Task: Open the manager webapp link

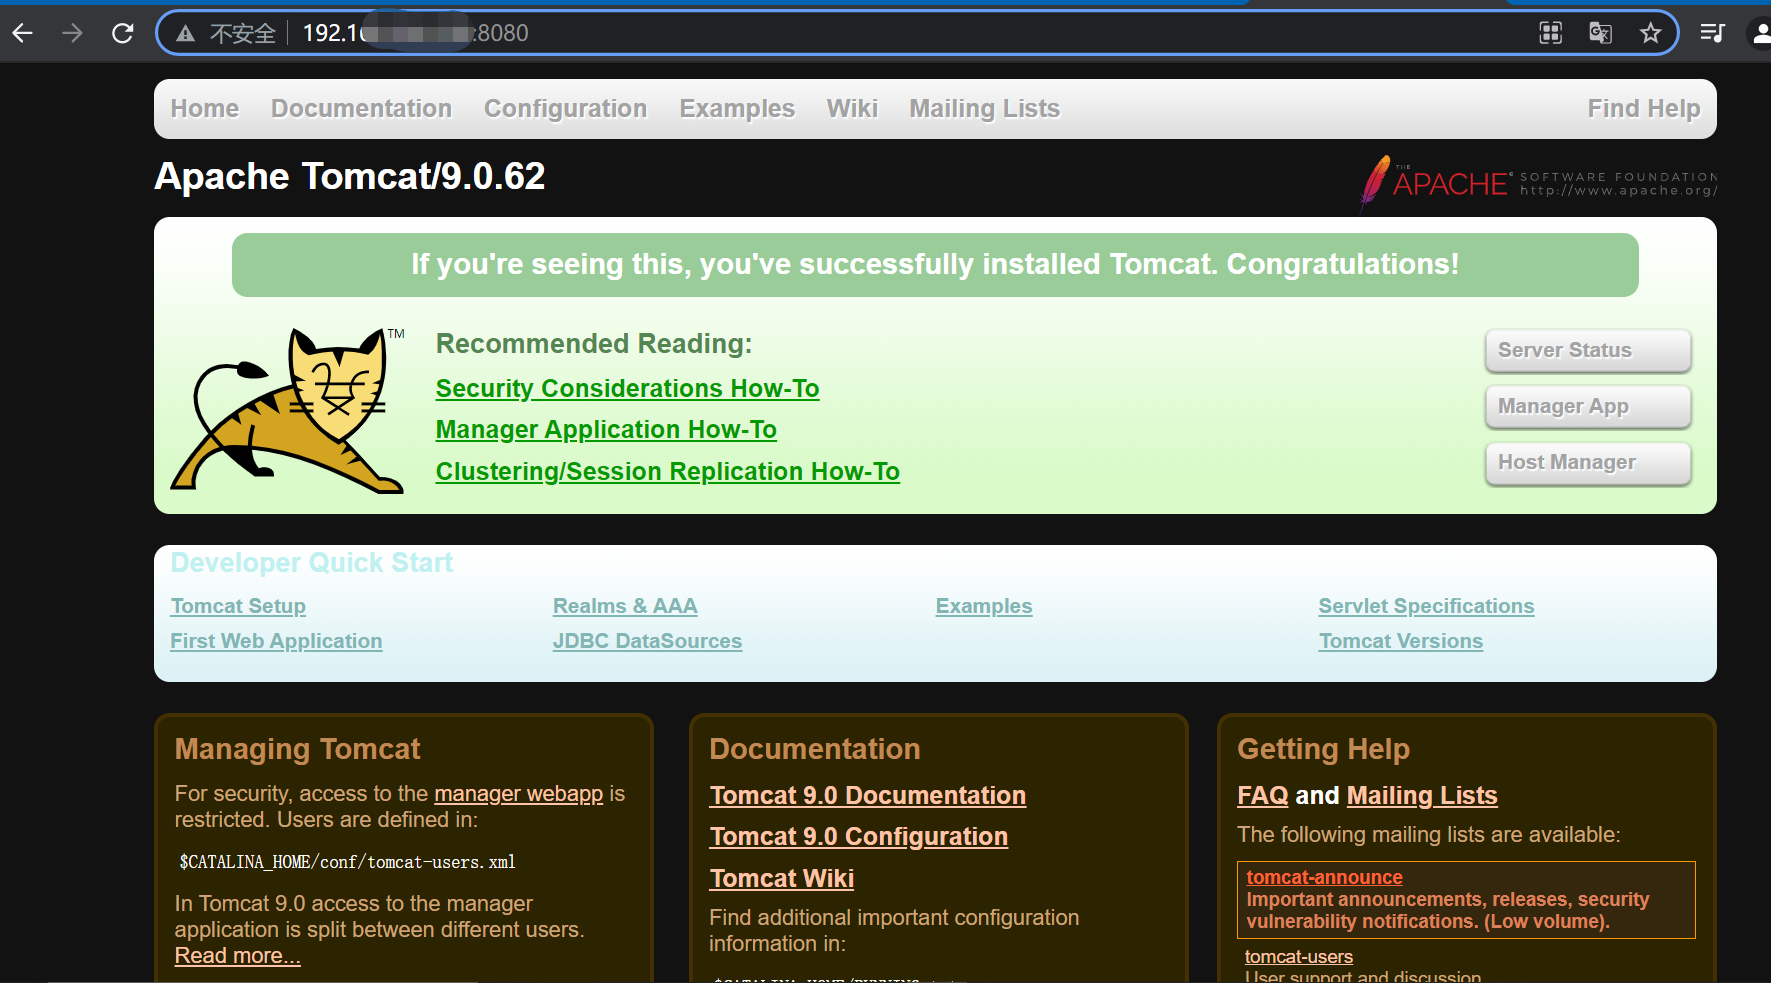Action: pyautogui.click(x=519, y=793)
